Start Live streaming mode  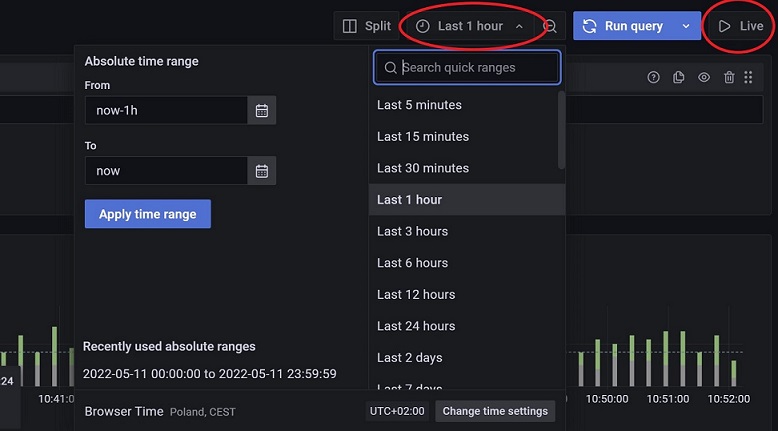click(x=741, y=26)
